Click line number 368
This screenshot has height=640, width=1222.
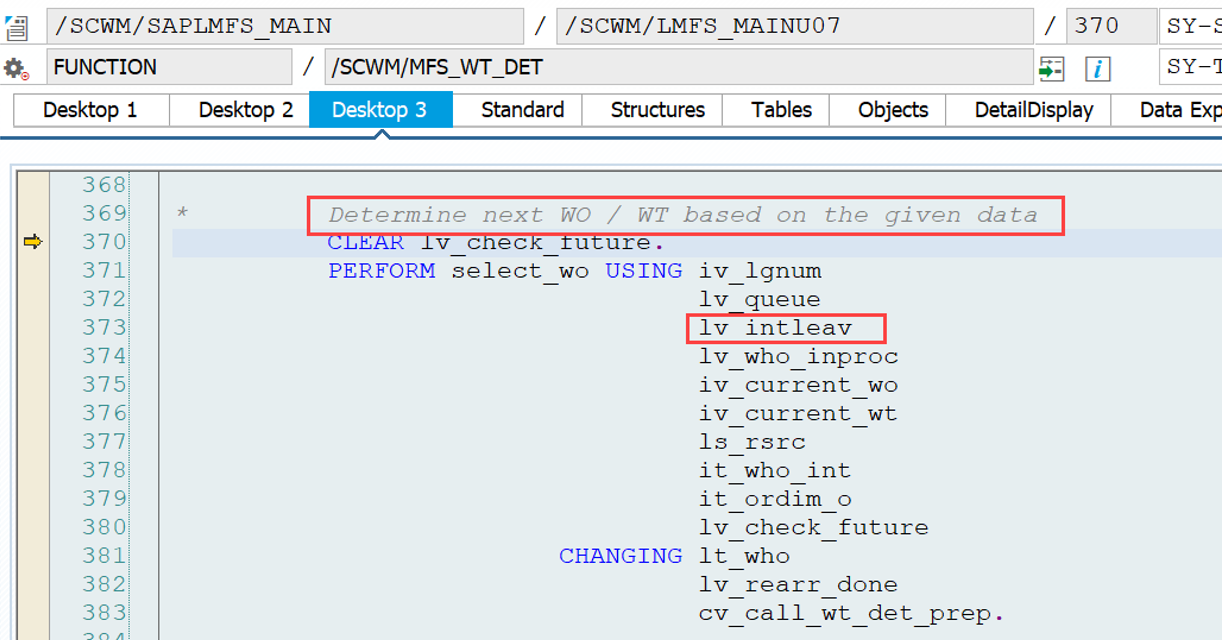click(104, 185)
